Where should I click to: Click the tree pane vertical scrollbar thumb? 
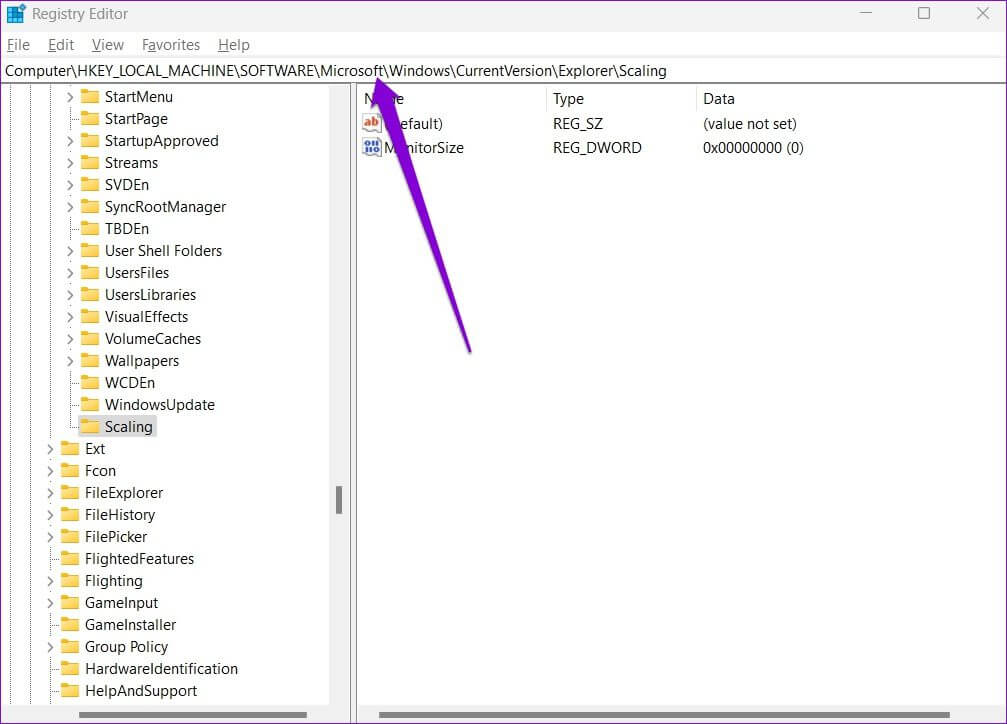pos(339,500)
